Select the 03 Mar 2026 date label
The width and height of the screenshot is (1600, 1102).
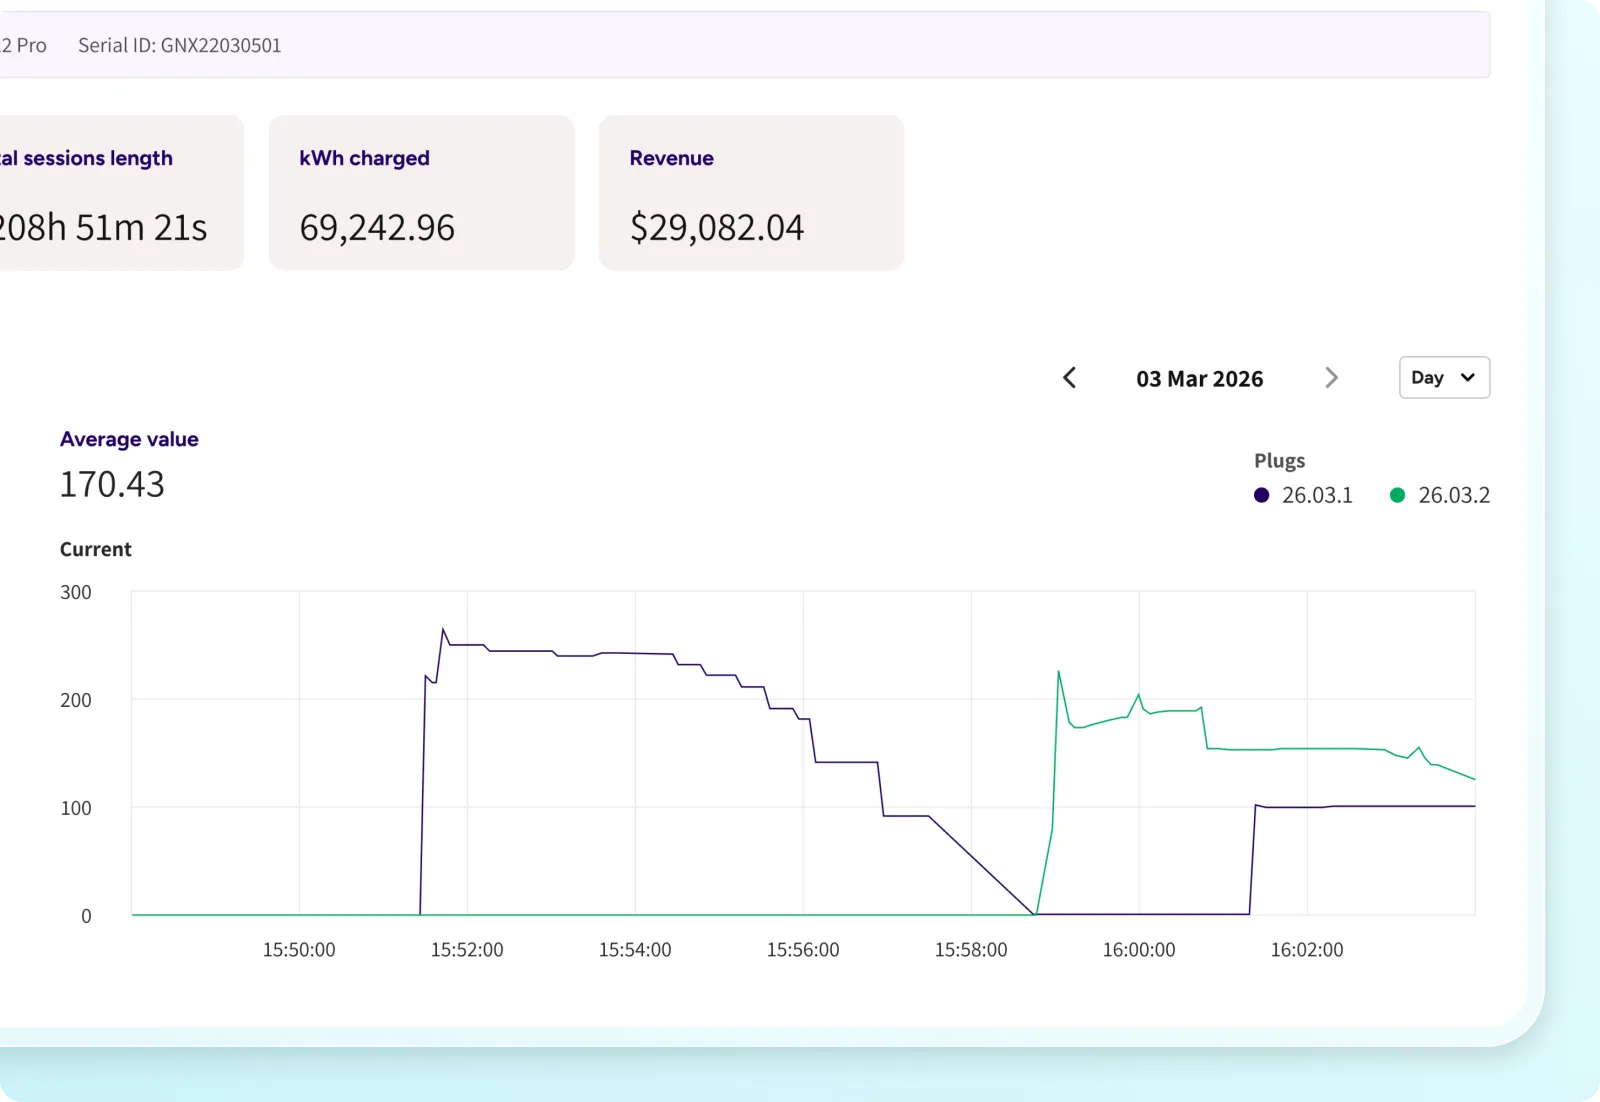(1199, 379)
